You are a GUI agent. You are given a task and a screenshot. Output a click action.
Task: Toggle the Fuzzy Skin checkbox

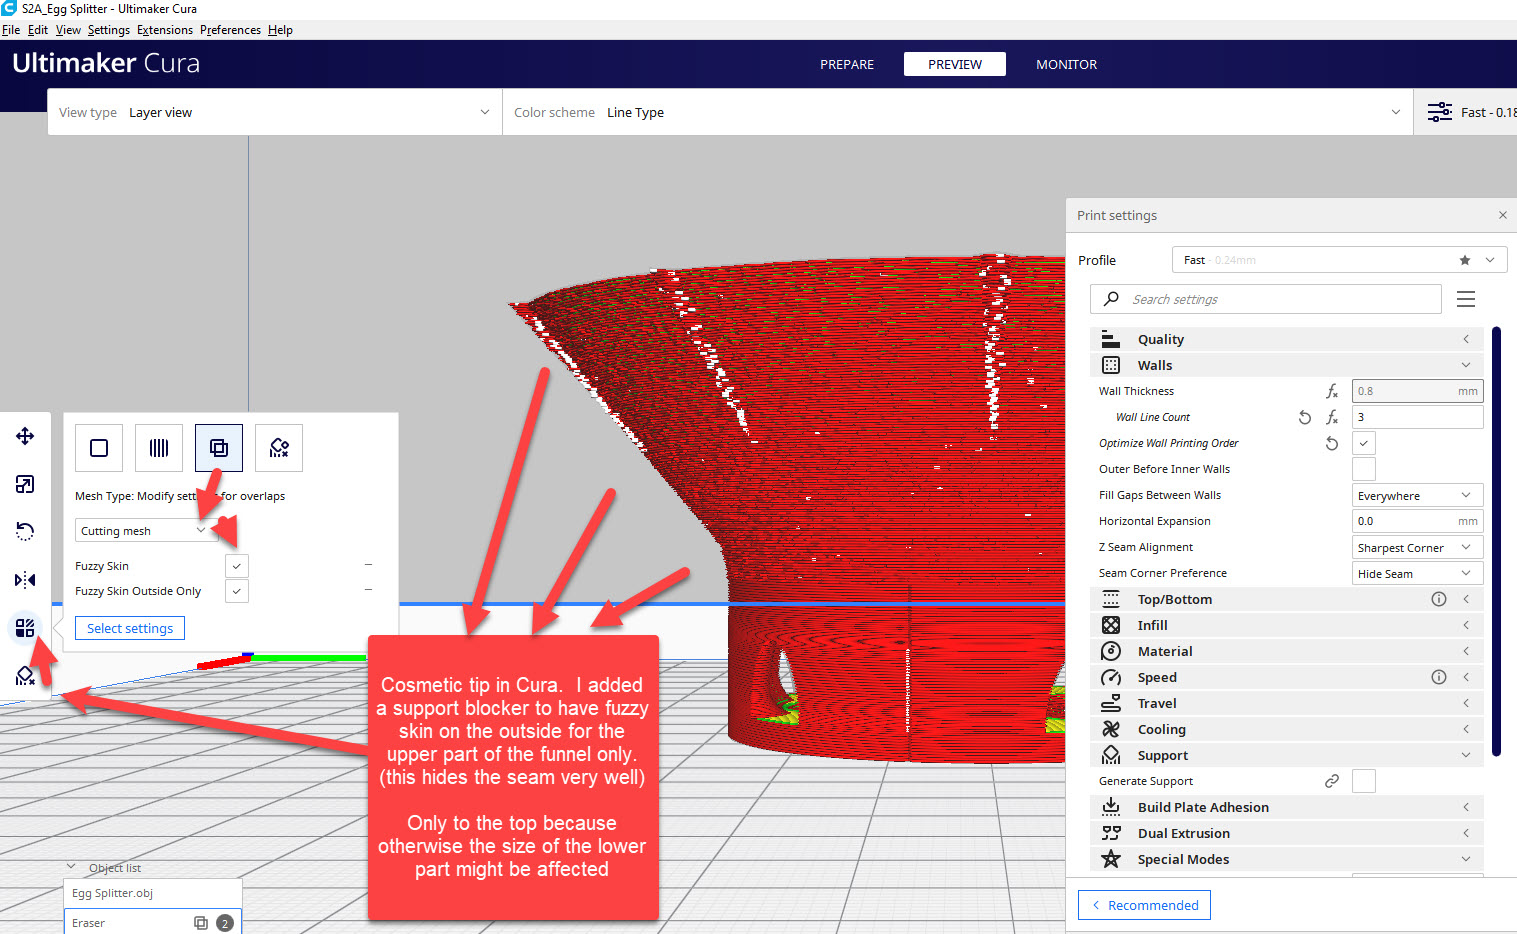pyautogui.click(x=236, y=566)
